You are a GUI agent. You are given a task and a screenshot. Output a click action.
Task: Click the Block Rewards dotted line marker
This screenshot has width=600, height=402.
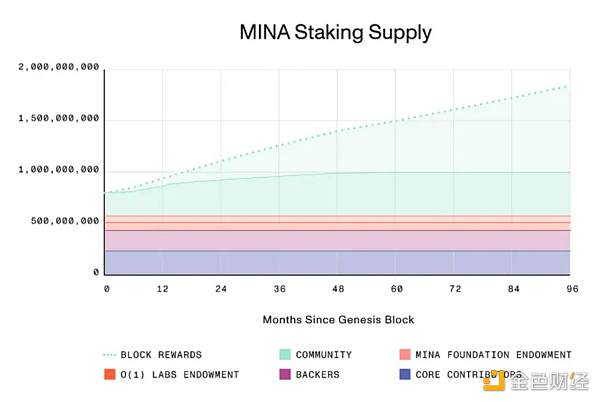click(110, 355)
